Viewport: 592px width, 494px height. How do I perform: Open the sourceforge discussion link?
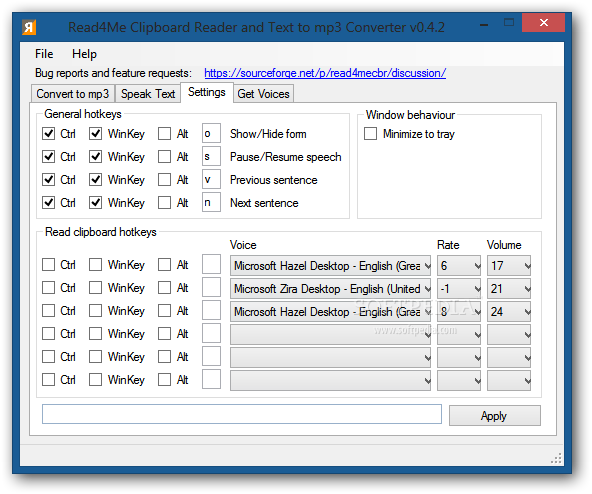coord(325,73)
